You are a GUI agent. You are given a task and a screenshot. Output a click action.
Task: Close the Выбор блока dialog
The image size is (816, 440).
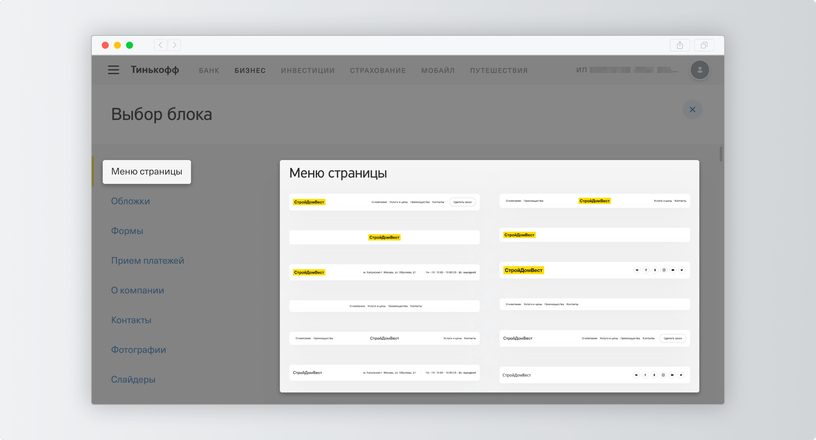[x=692, y=109]
